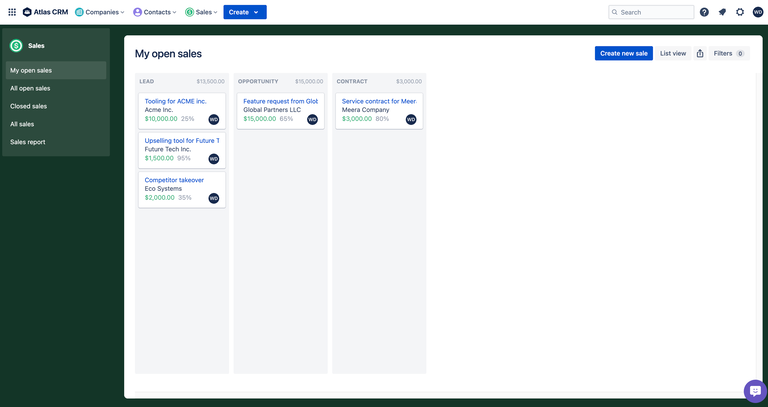Expand the Sales dropdown in top navigation
768x407 pixels.
click(x=202, y=12)
